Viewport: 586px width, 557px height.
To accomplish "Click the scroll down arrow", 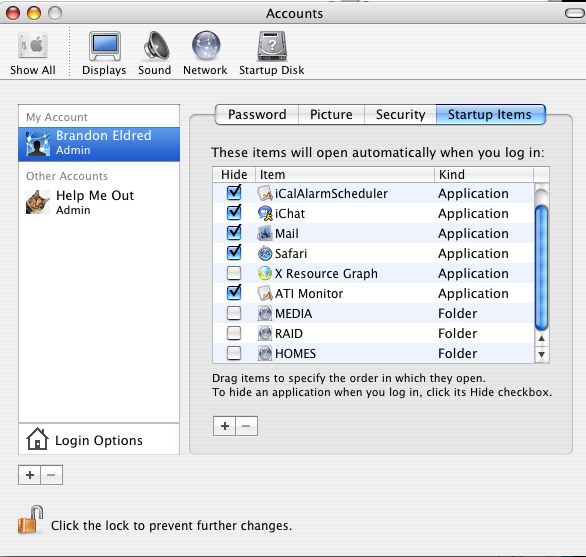I will click(x=542, y=354).
